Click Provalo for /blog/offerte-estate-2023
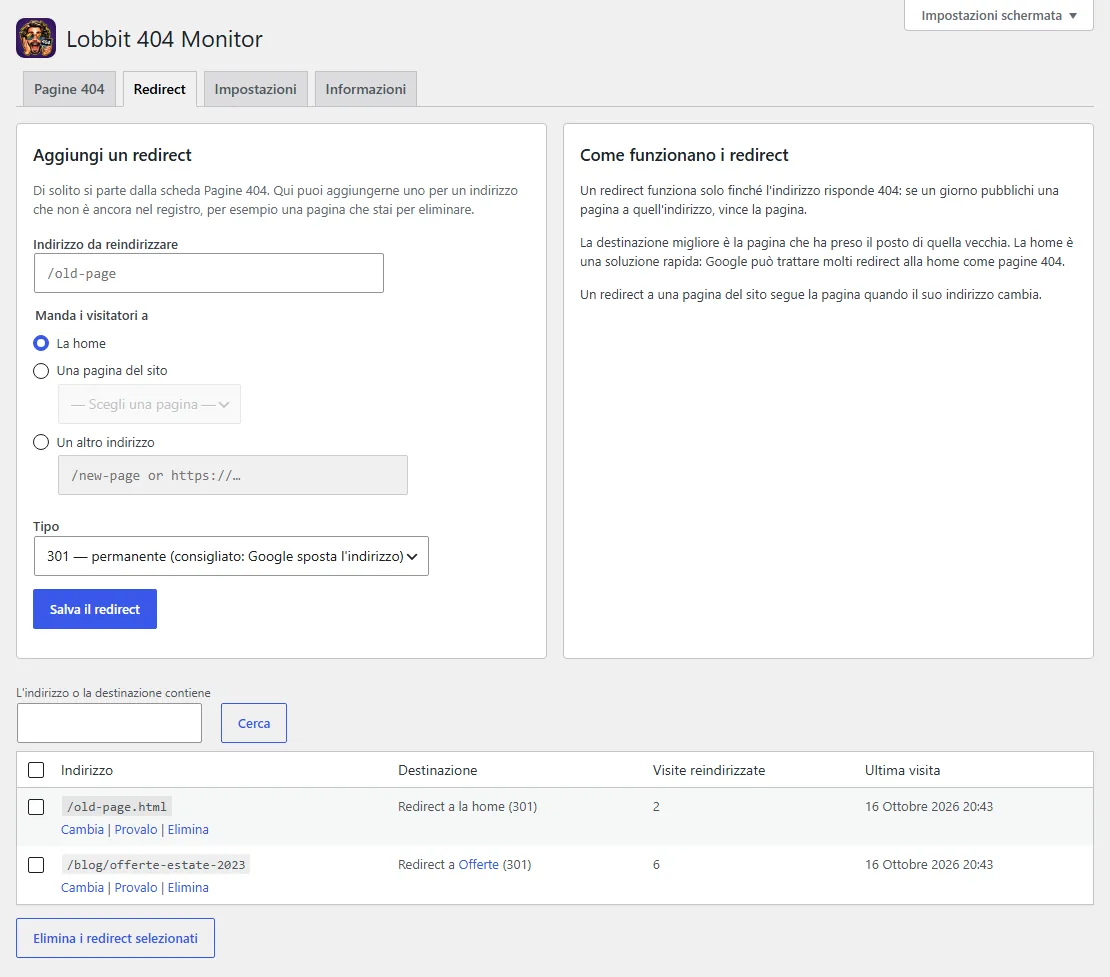This screenshot has width=1110, height=977. coord(136,888)
